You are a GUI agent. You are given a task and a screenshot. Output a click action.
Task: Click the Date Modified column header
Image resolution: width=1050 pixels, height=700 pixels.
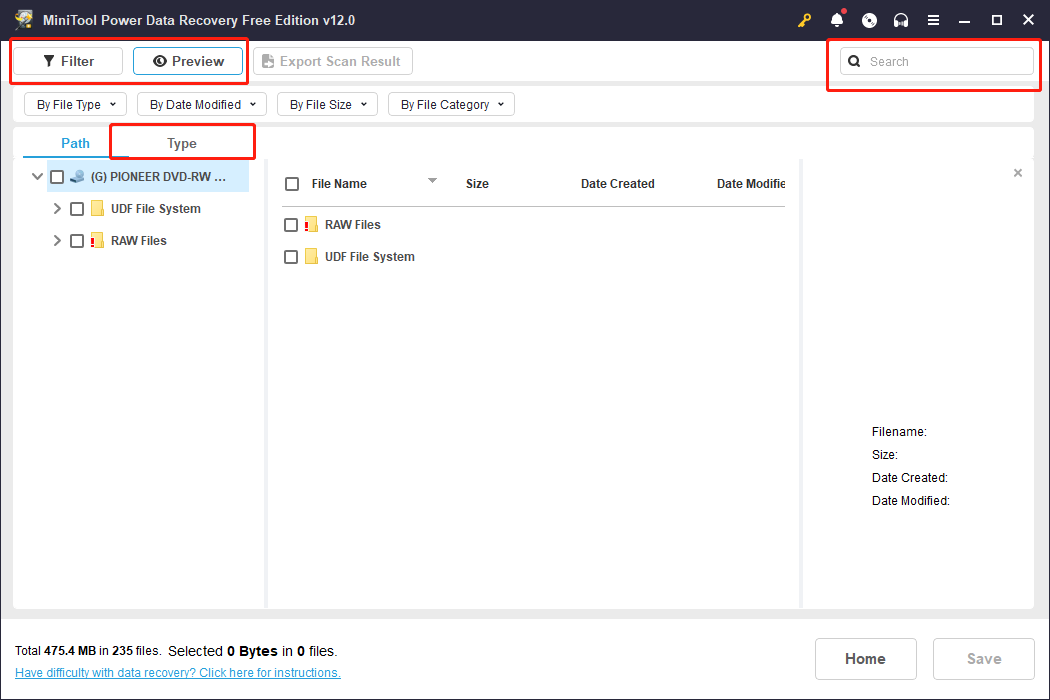pos(751,184)
